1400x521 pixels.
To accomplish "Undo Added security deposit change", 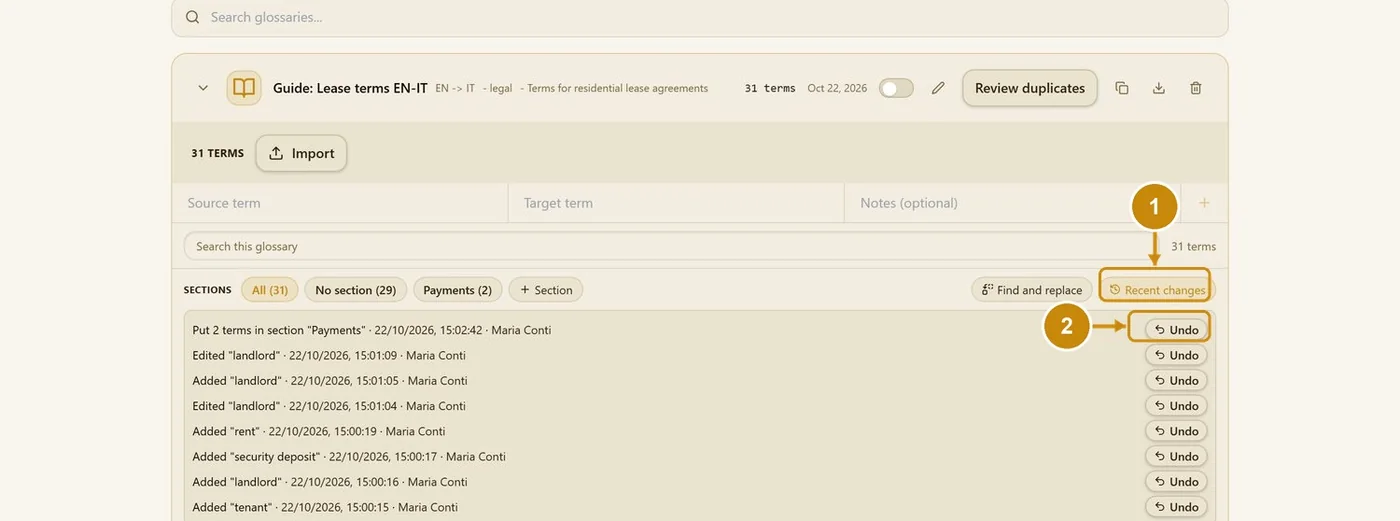I will click(1176, 456).
